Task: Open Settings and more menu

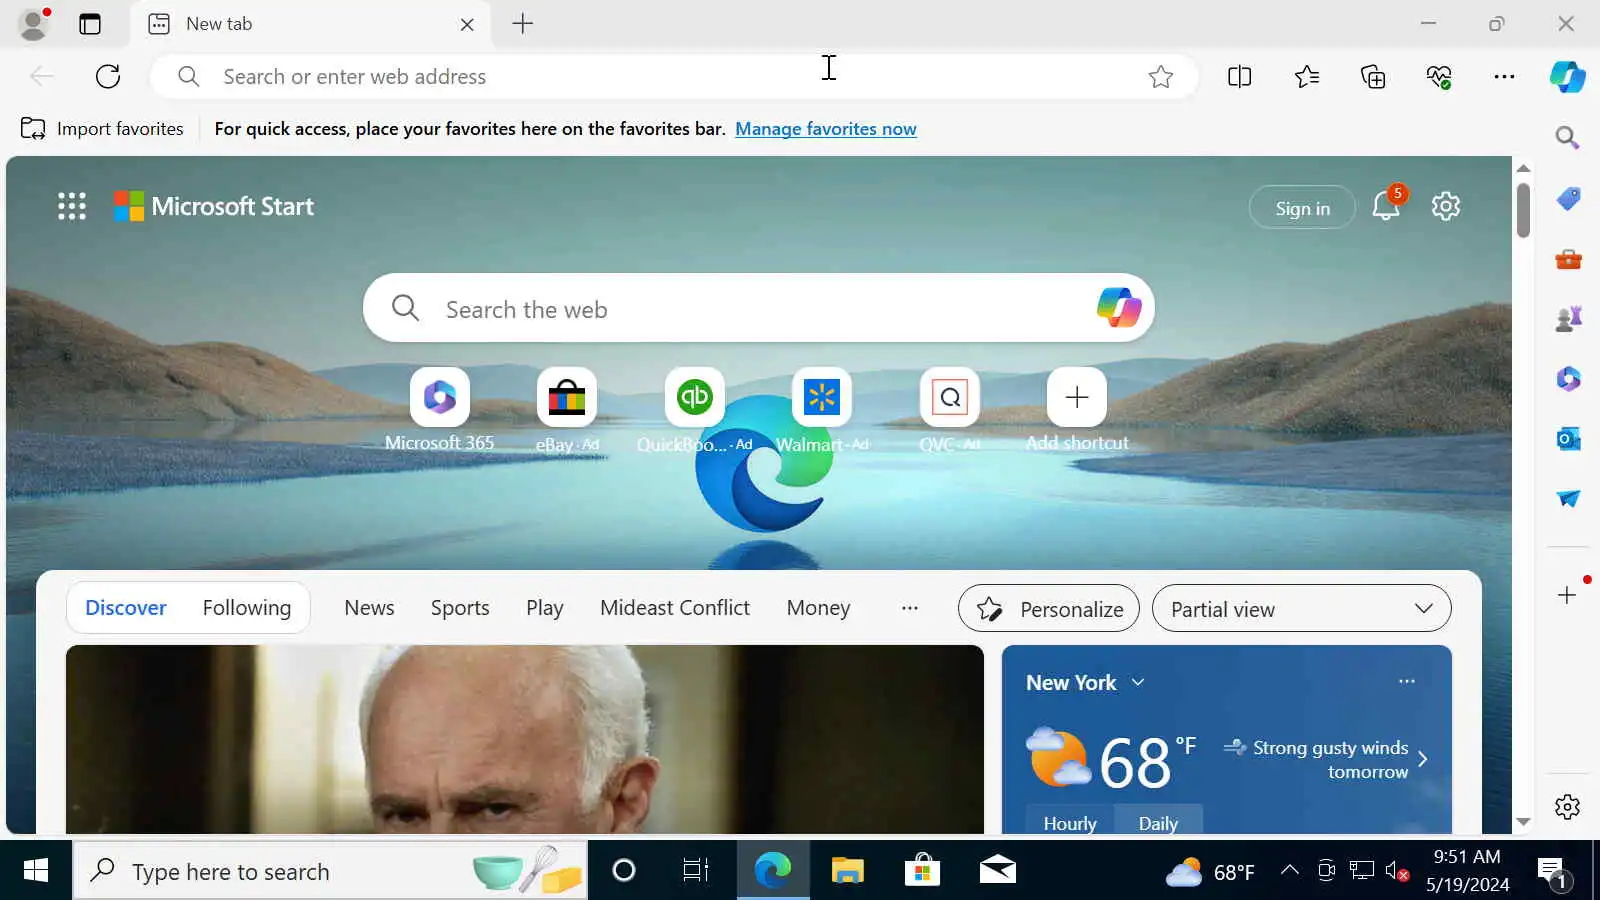Action: pyautogui.click(x=1504, y=77)
